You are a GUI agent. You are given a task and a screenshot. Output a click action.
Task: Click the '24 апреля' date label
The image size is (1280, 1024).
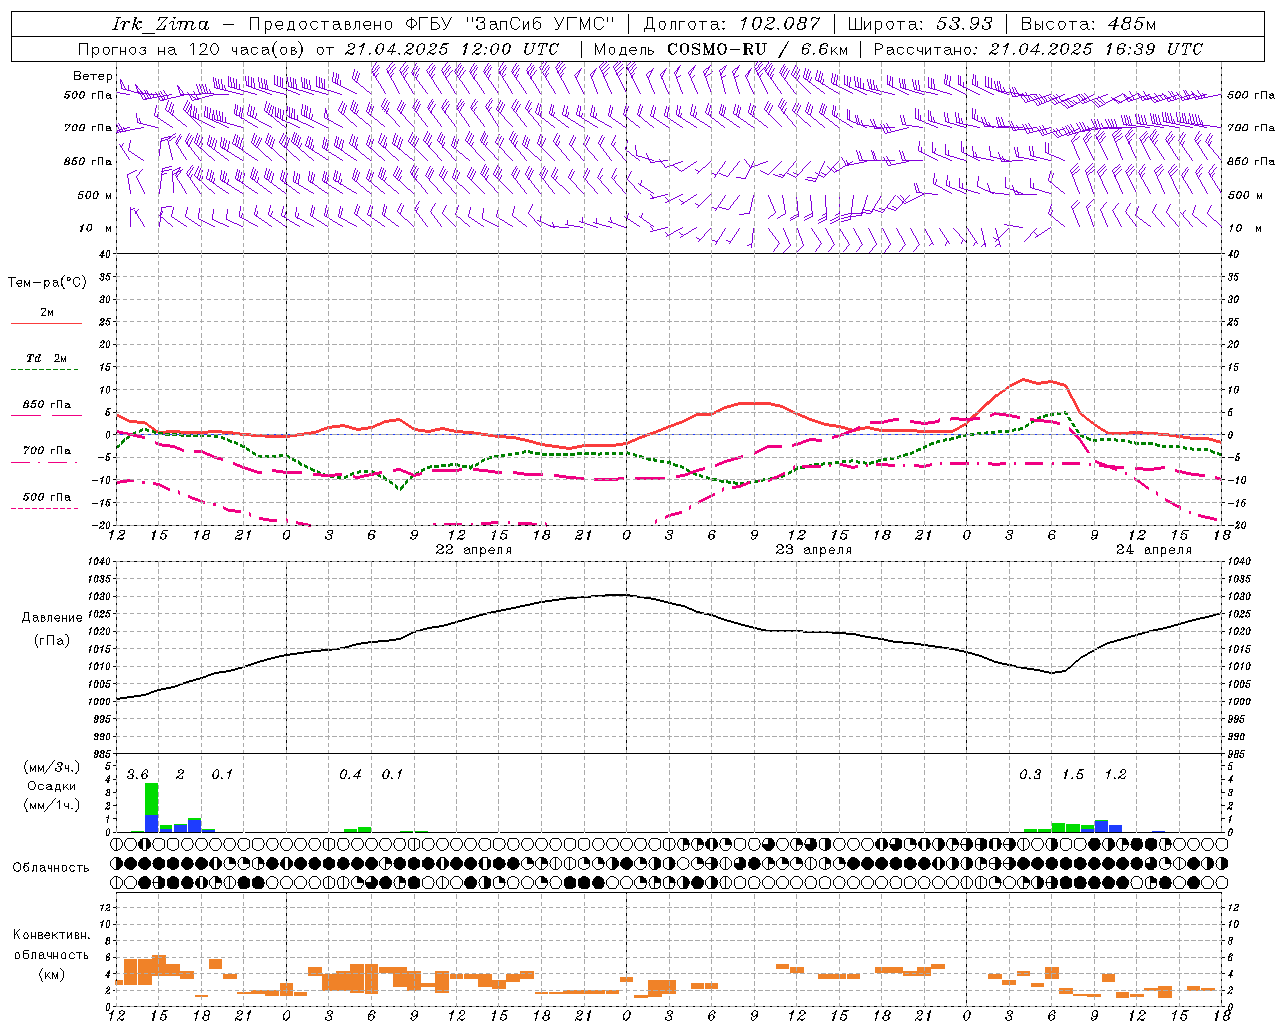(1154, 550)
